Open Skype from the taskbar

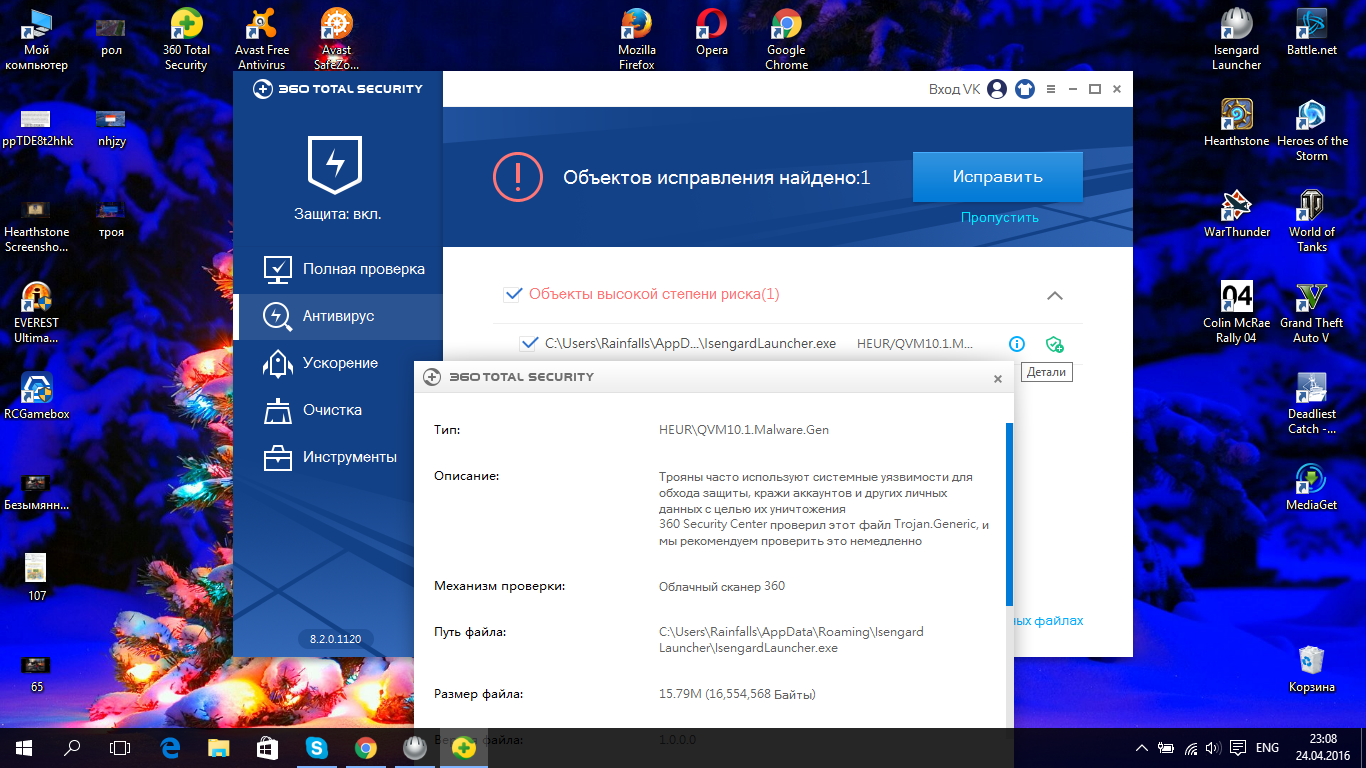(x=317, y=748)
